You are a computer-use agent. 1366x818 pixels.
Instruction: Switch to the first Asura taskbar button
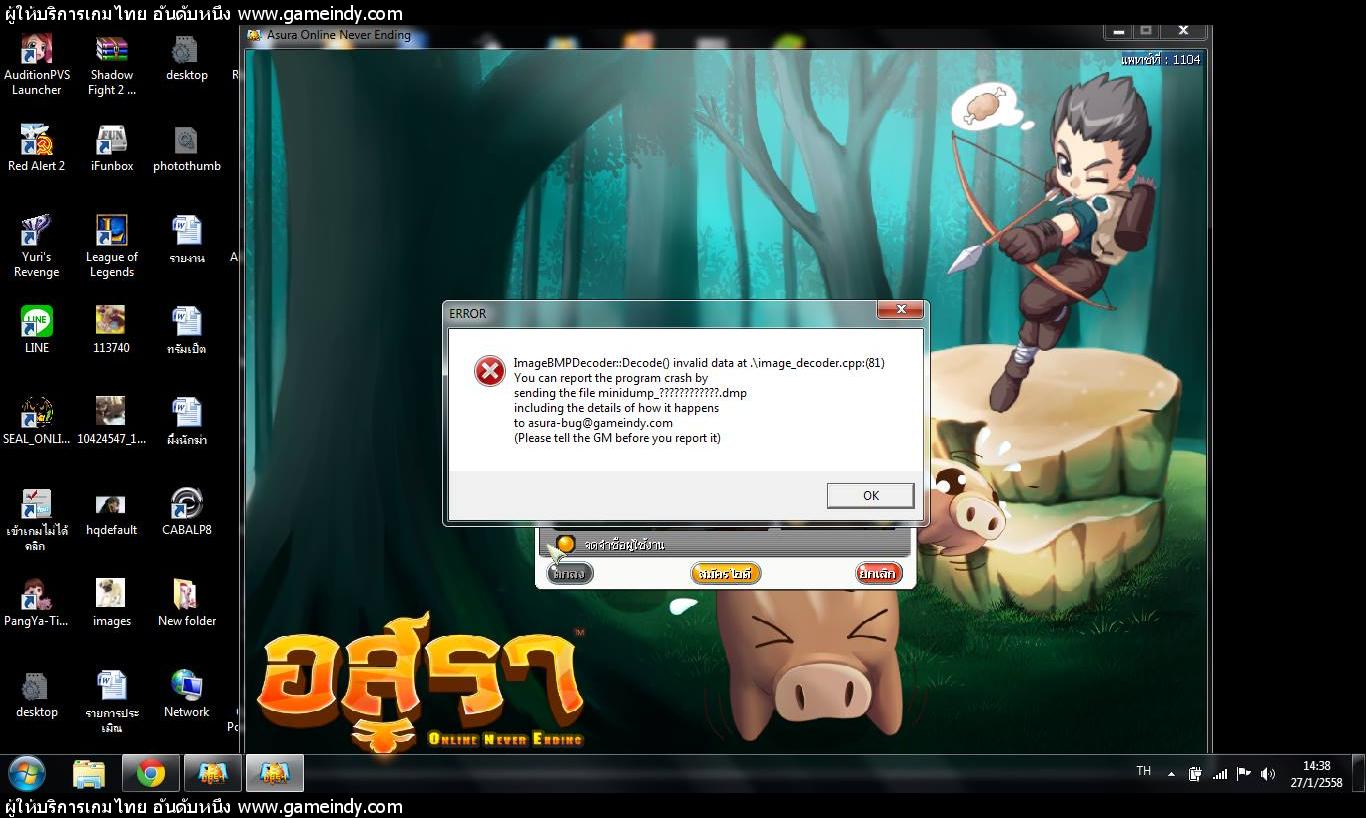pyautogui.click(x=213, y=773)
